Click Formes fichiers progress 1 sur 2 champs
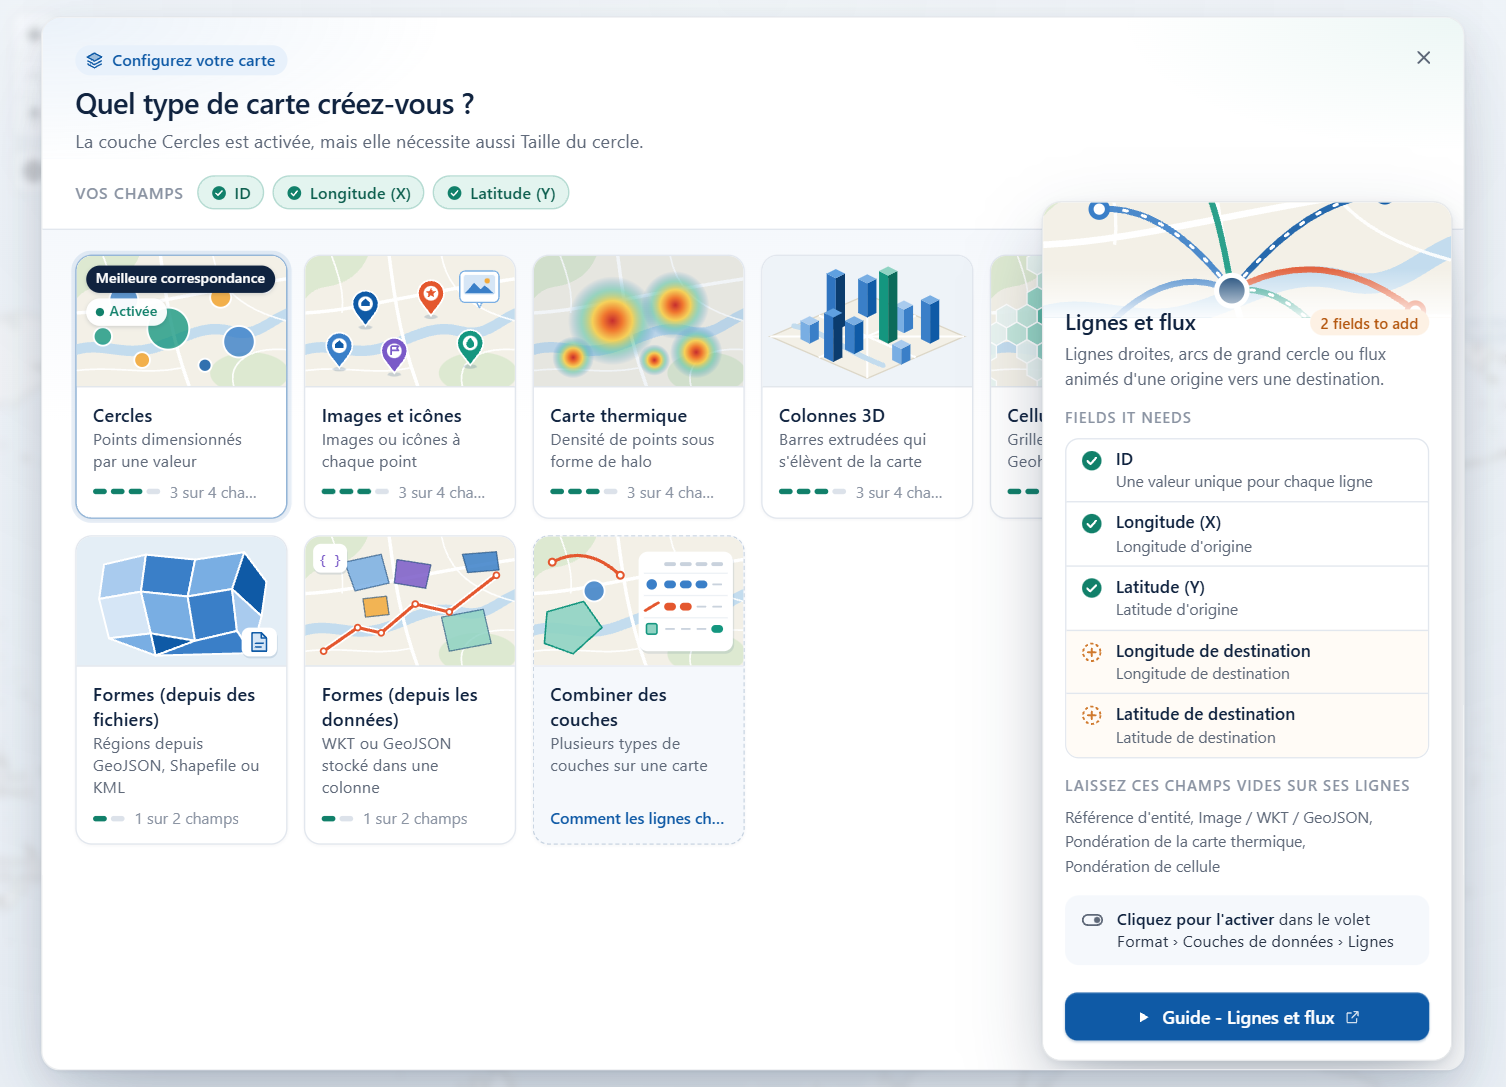The width and height of the screenshot is (1506, 1087). pos(166,819)
